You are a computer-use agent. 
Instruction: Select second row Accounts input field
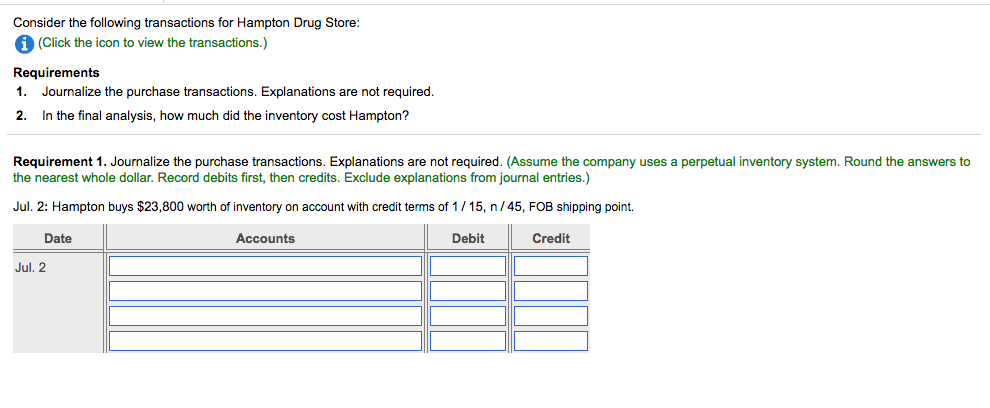click(x=265, y=291)
